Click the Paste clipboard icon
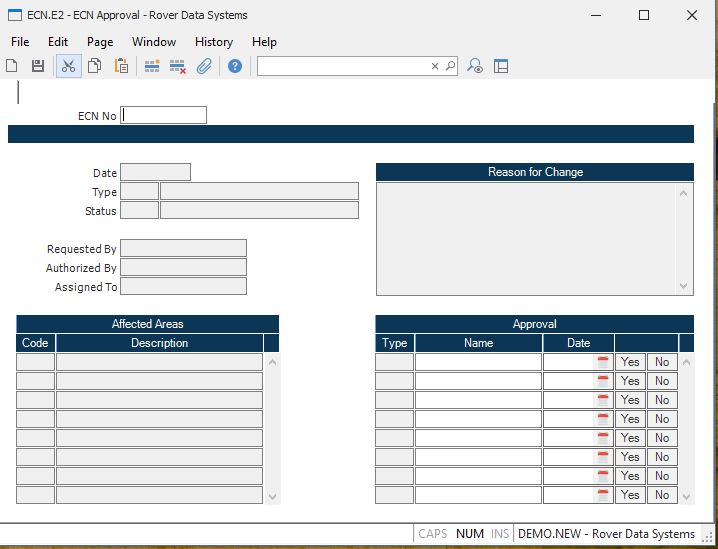Screen dimensions: 718x549 pos(121,66)
